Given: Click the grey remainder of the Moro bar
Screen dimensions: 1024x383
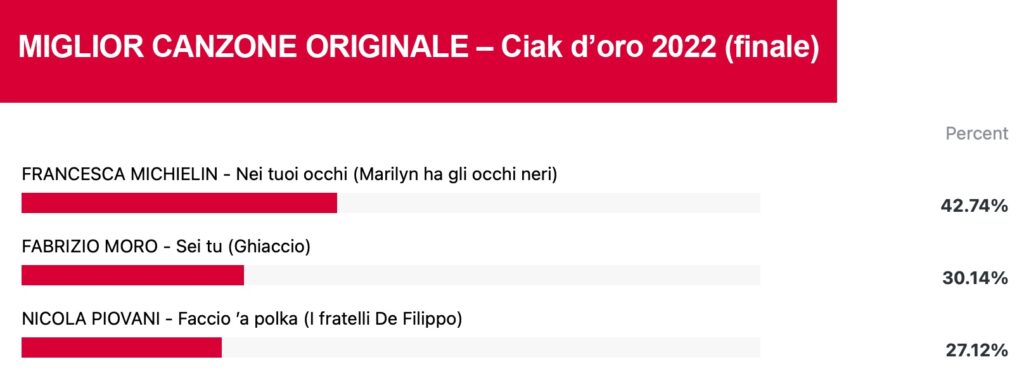Looking at the screenshot, I should pyautogui.click(x=502, y=275).
